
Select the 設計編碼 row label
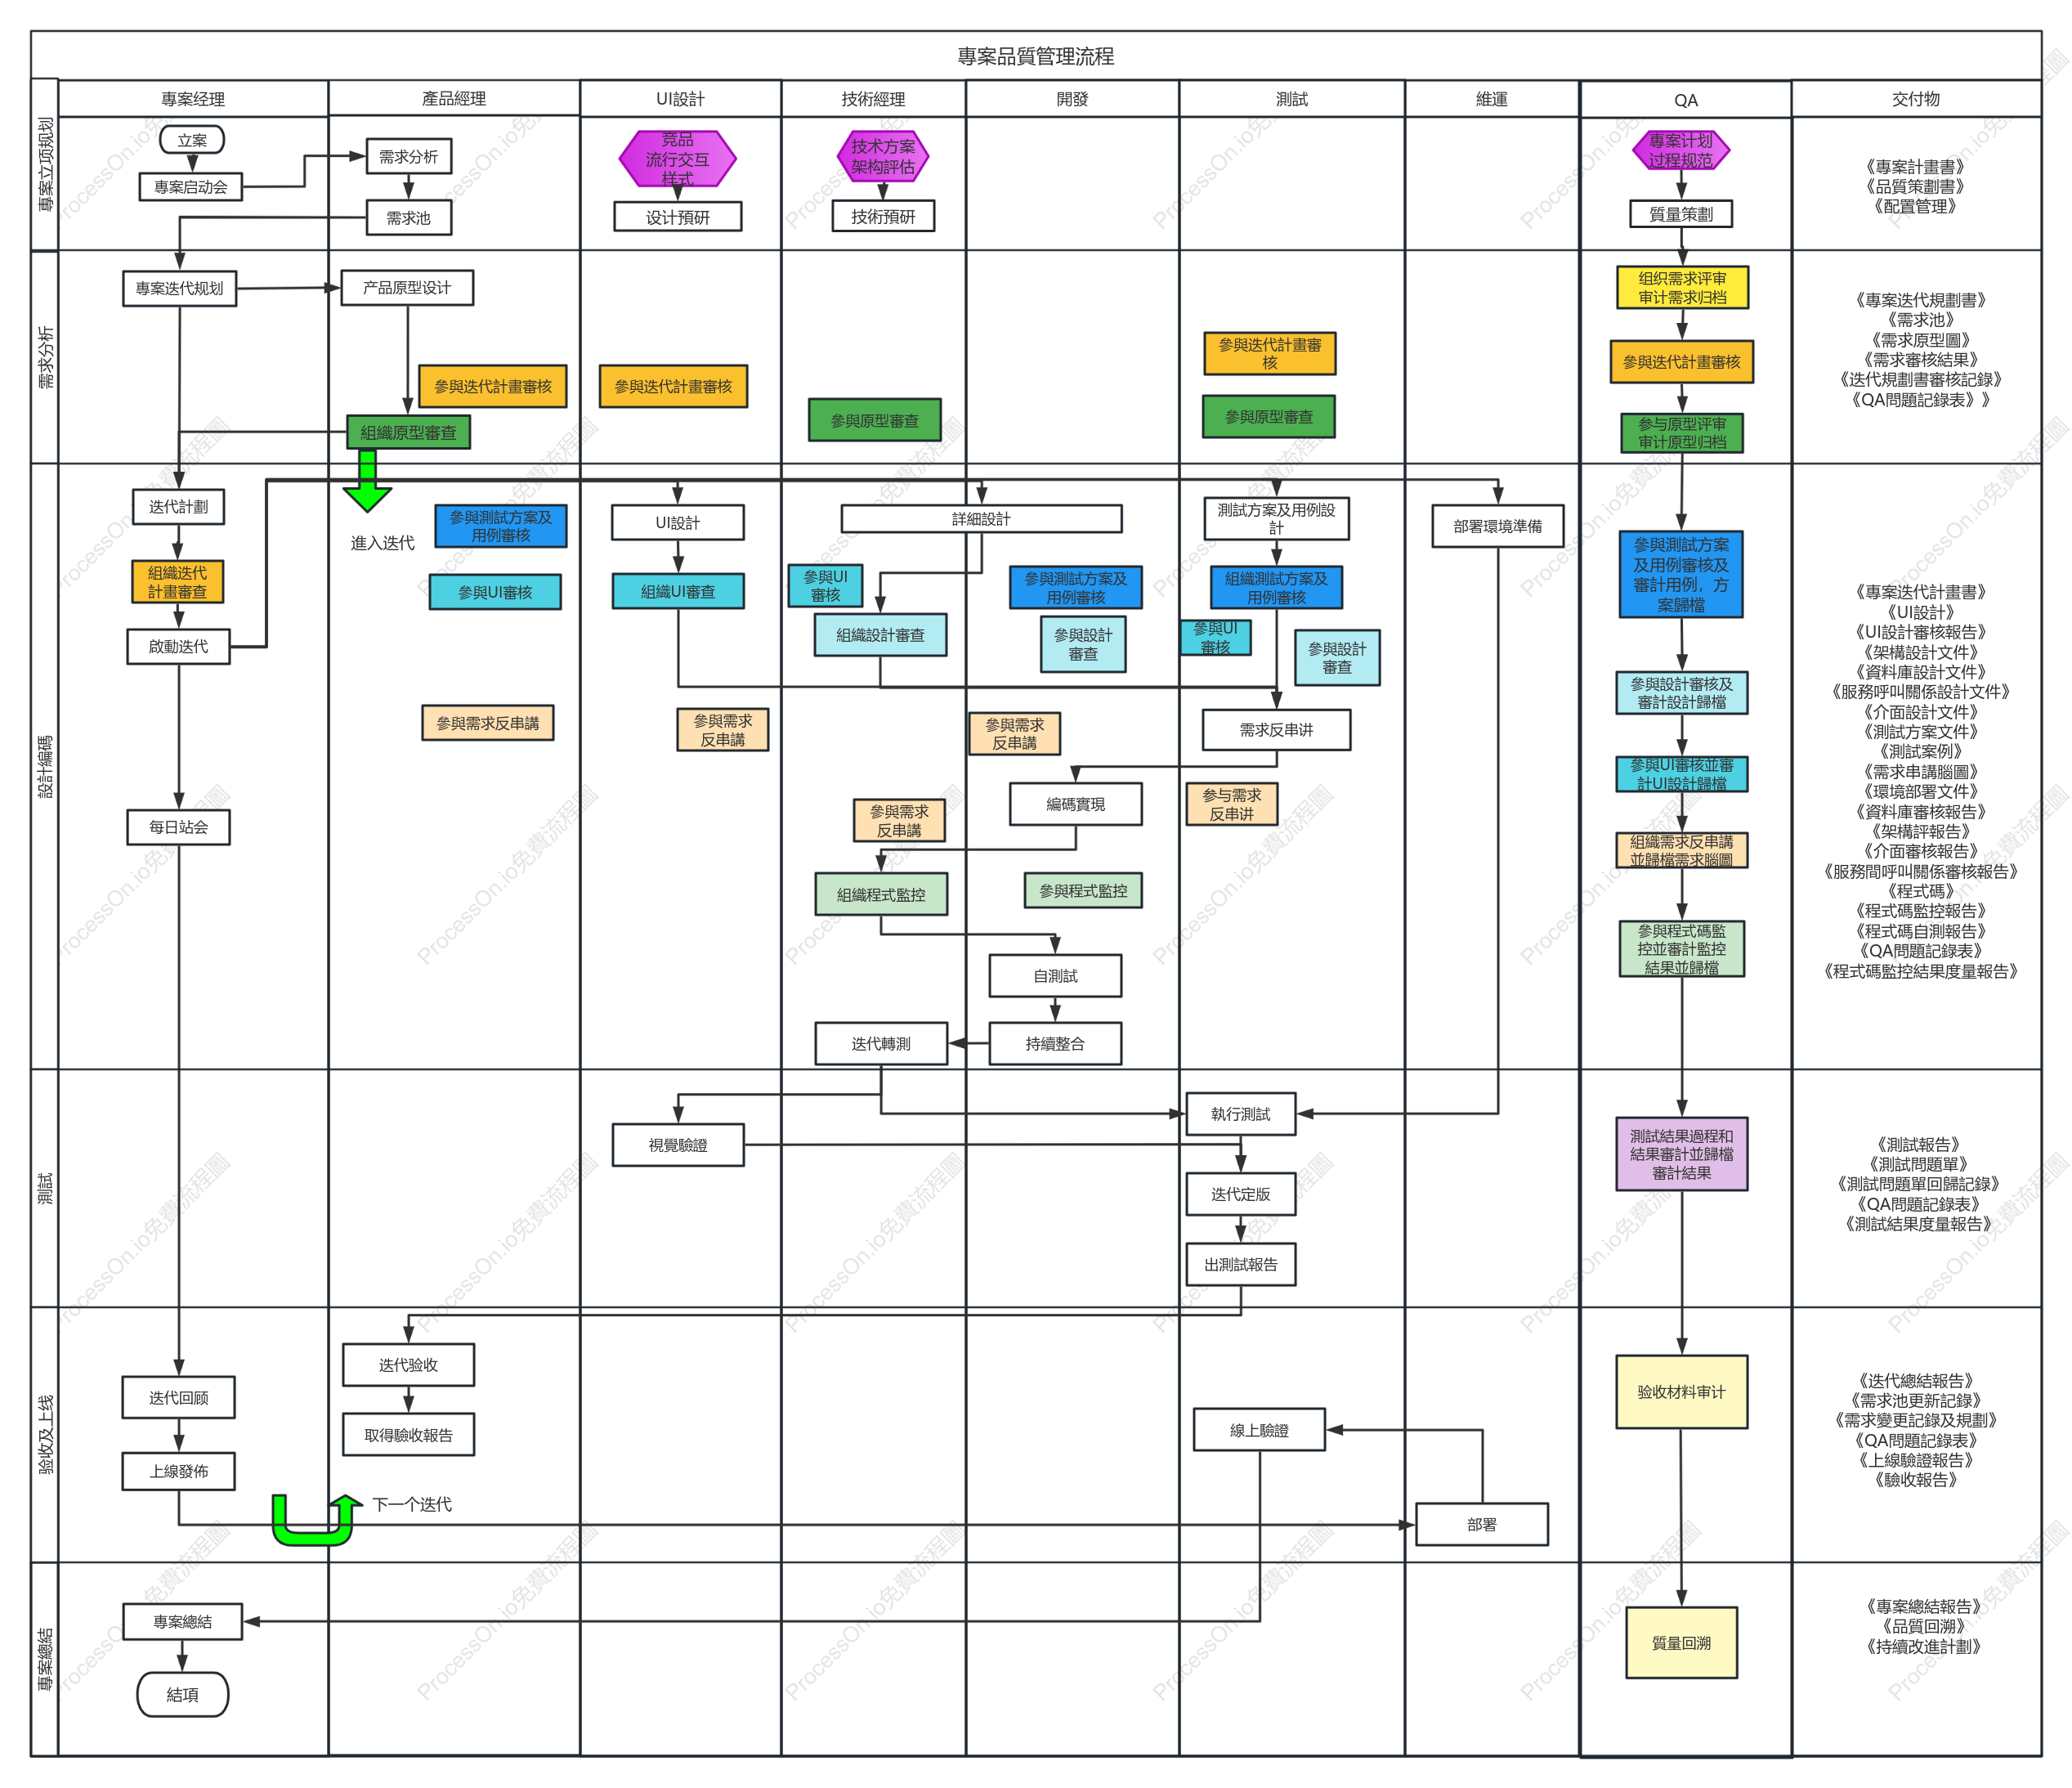click(x=45, y=766)
